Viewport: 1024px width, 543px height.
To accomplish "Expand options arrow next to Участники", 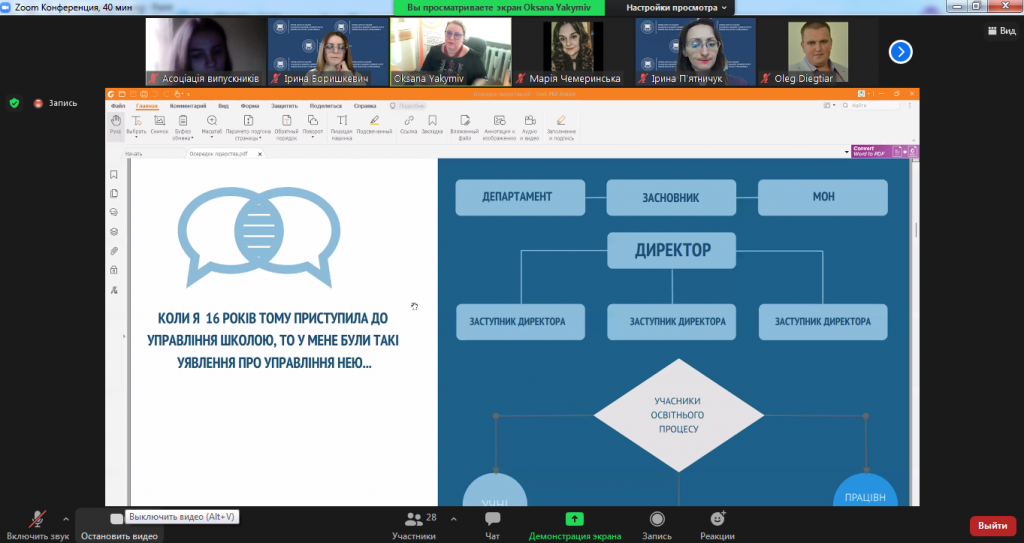I will tap(453, 519).
